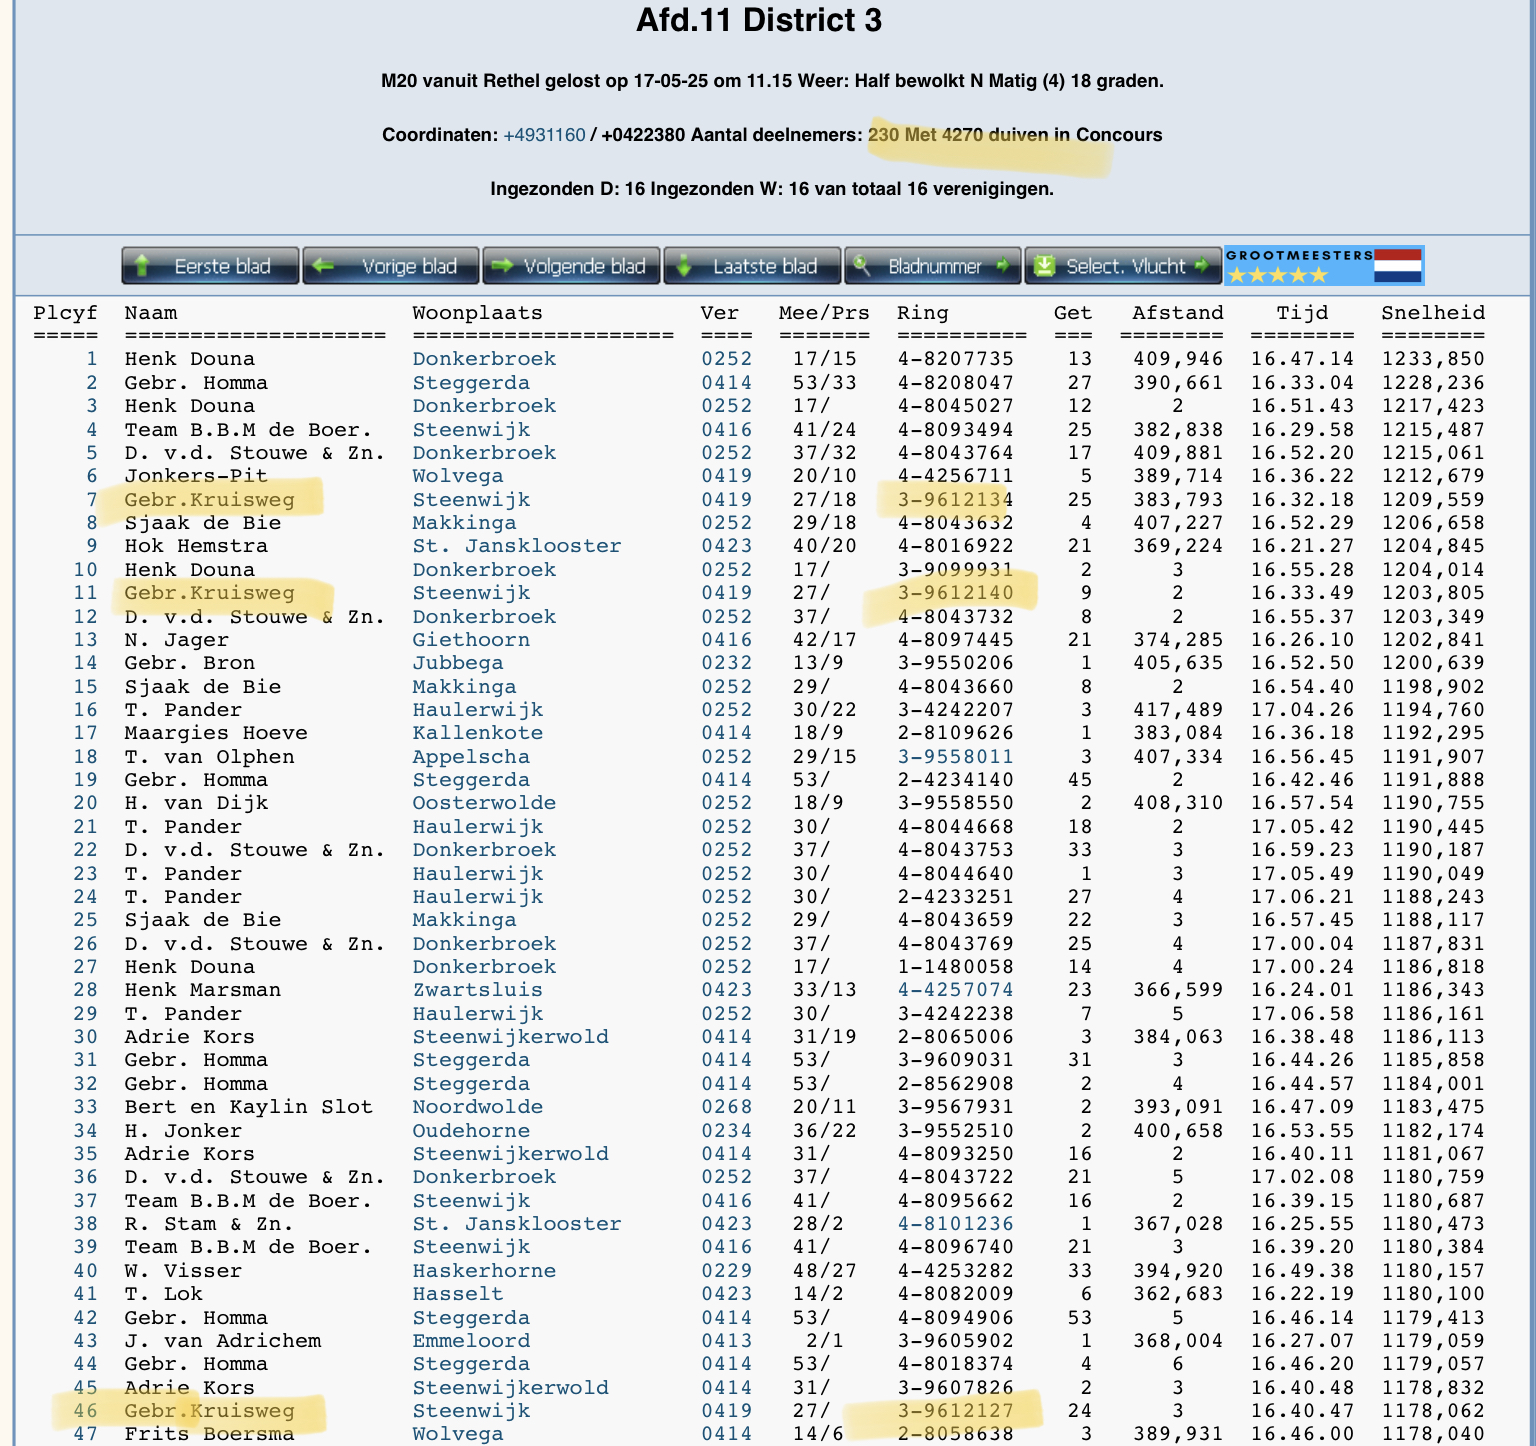Open the Grootmeesters banner with Dutch flag
Viewport: 1536px width, 1446px height.
pos(1324,266)
